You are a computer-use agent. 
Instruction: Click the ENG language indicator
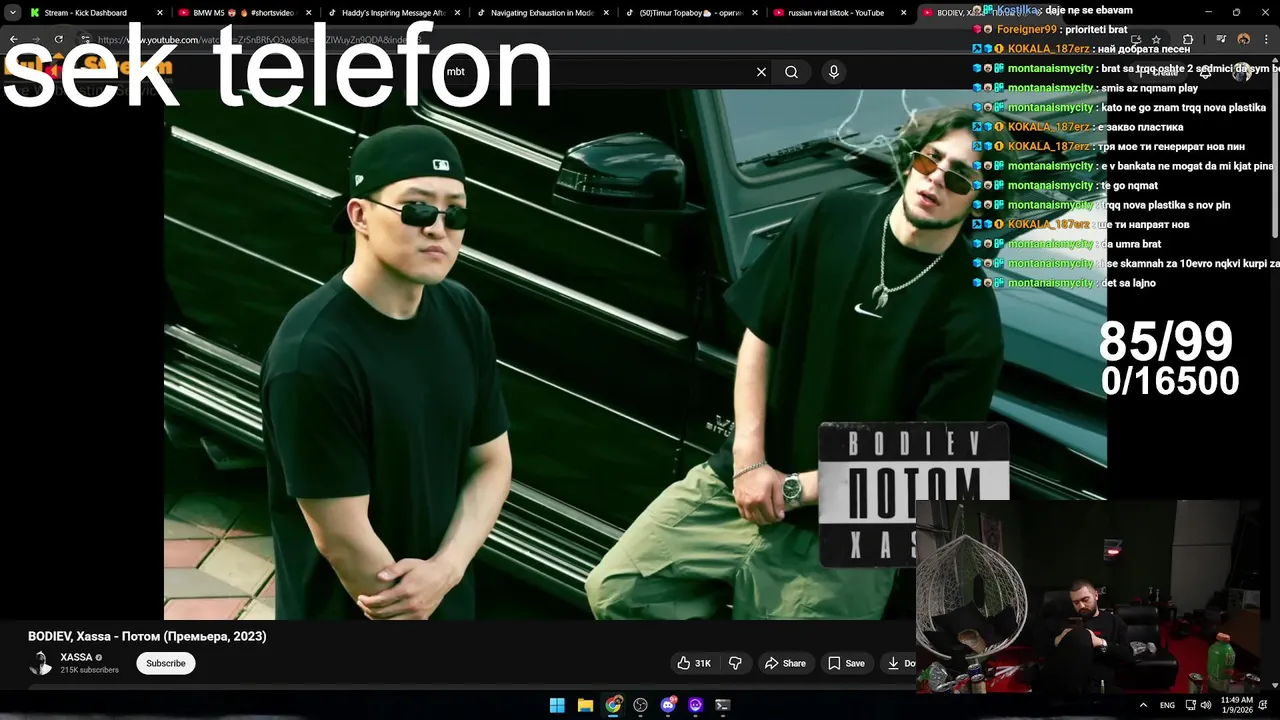coord(1167,705)
